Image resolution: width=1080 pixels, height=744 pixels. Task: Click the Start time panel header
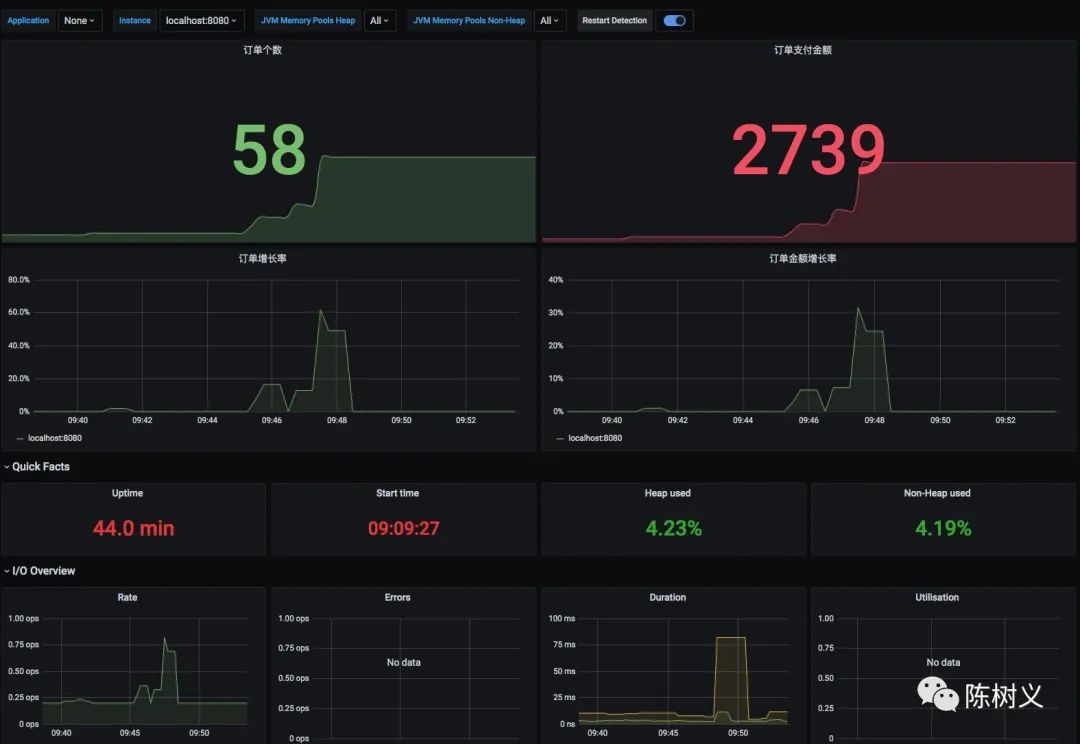coord(397,493)
